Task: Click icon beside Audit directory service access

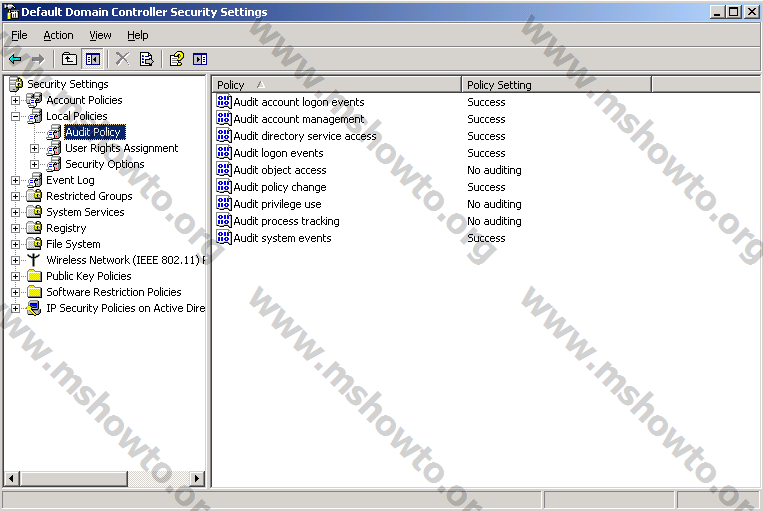Action: click(x=224, y=136)
